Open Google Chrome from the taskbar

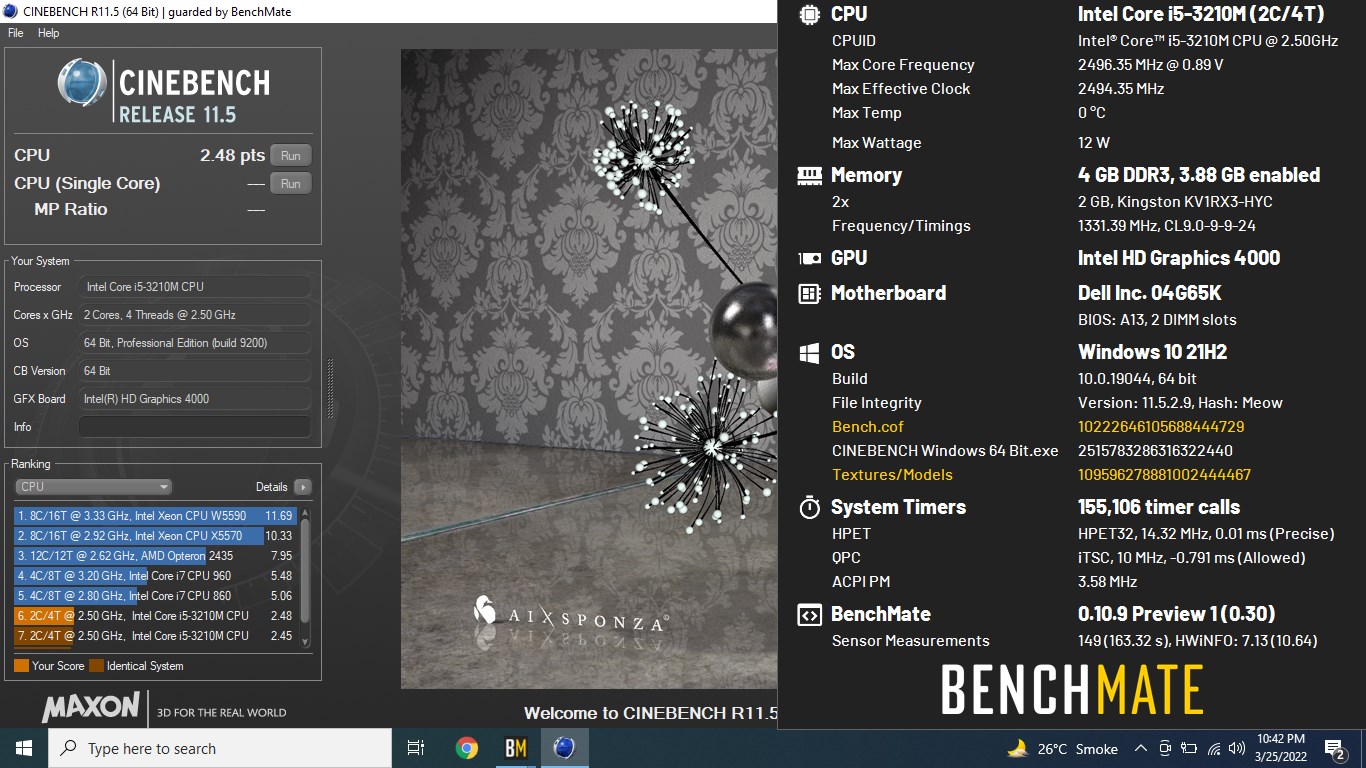tap(466, 748)
